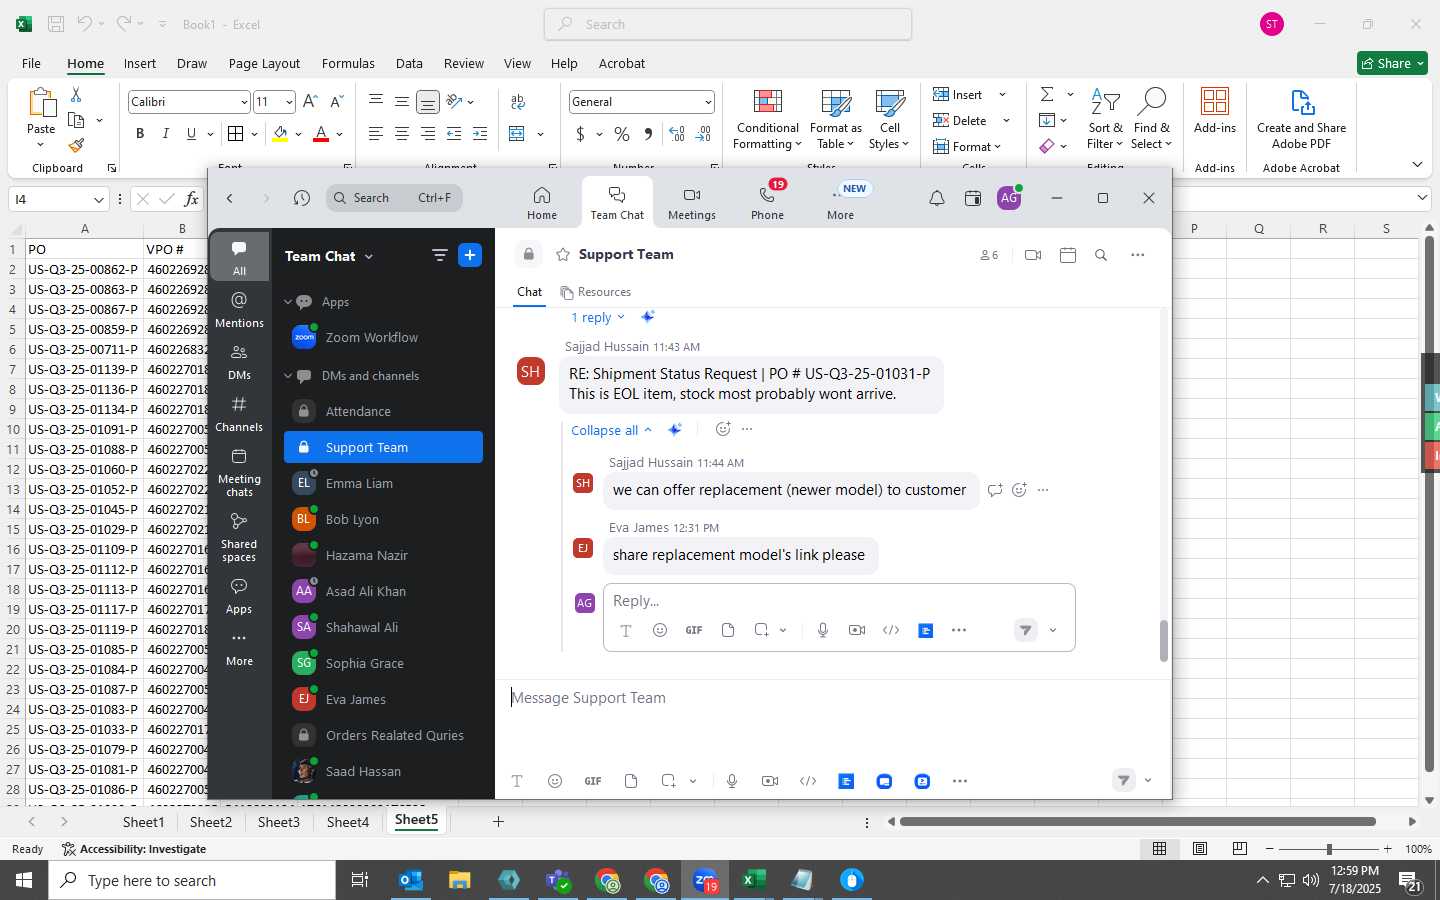Open Channels in Zoom sidebar
The image size is (1440, 900).
(239, 414)
